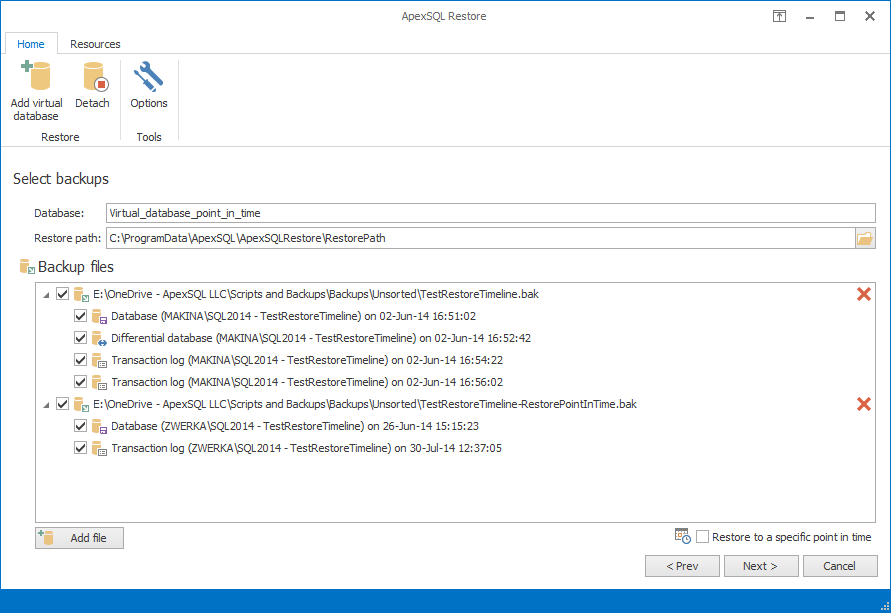Uncheck the Database (ZWERKA) backup from 26-Jun-14

[80, 426]
